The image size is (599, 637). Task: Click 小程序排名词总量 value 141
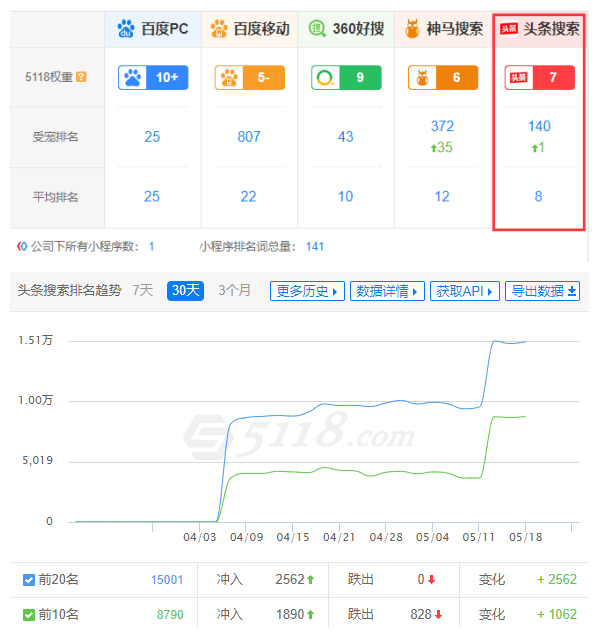coord(315,247)
